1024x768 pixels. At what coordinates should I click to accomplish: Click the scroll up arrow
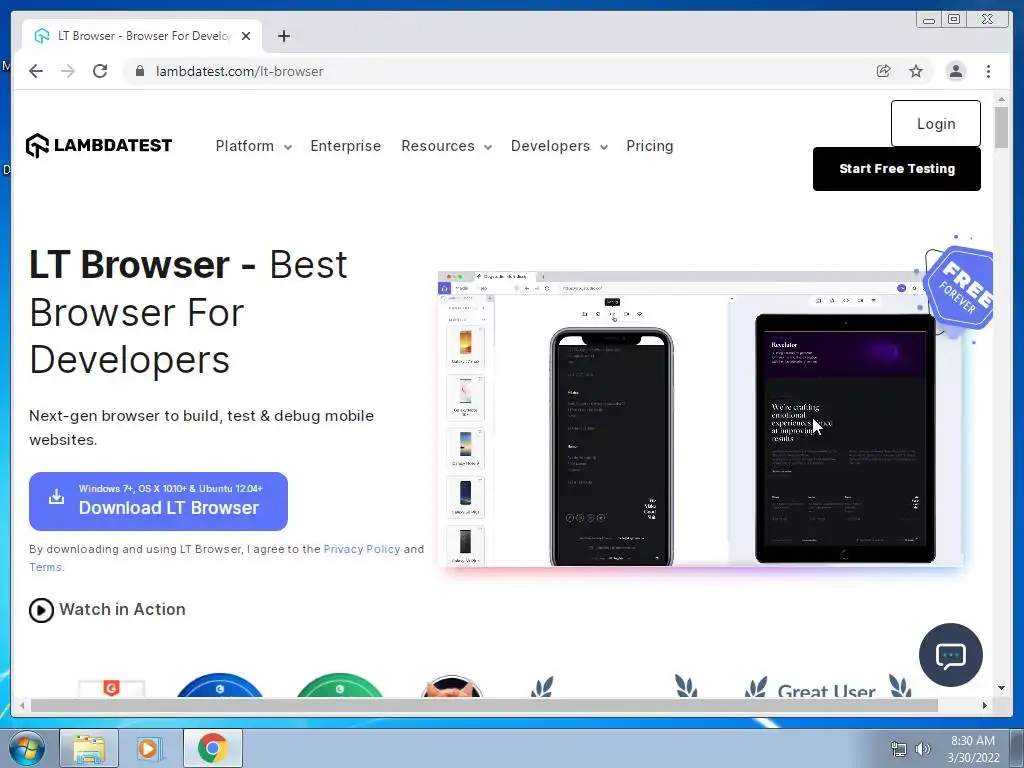coord(1001,99)
